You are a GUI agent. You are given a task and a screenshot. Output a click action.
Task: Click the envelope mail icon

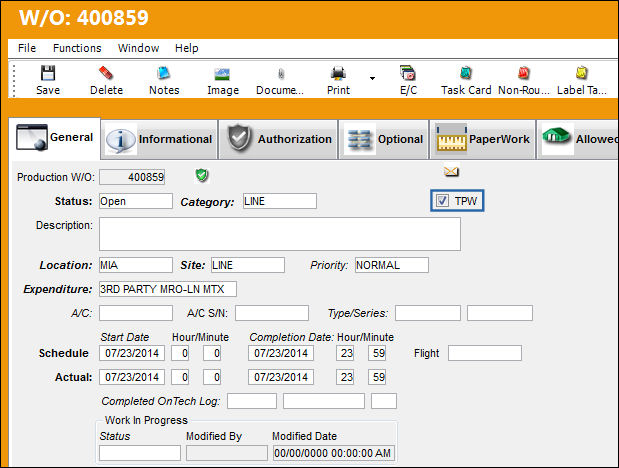click(x=451, y=171)
